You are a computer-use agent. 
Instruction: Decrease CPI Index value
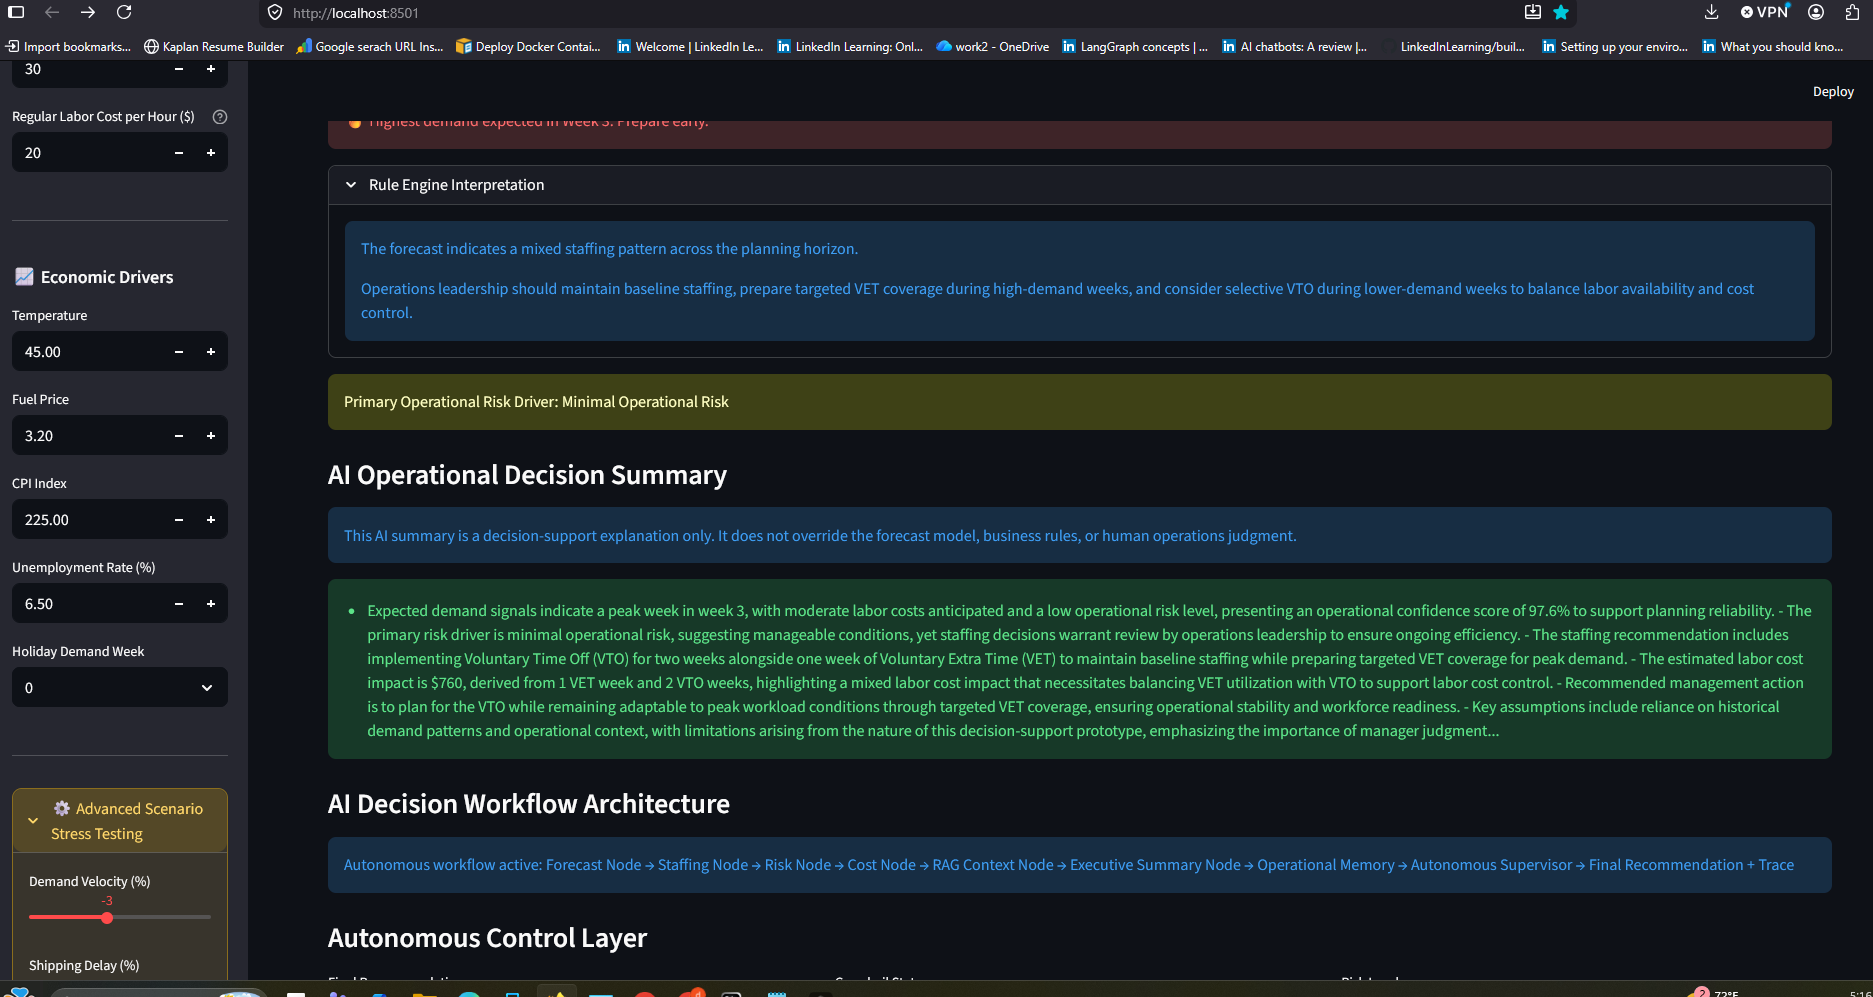(x=179, y=520)
